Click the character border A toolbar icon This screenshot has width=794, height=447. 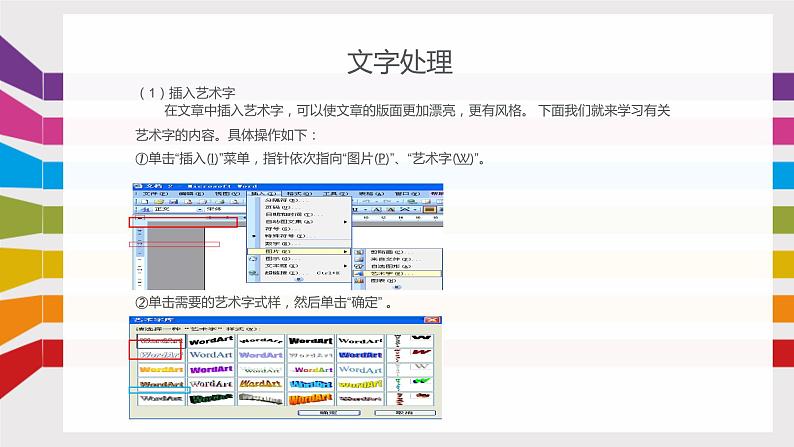[x=377, y=209]
